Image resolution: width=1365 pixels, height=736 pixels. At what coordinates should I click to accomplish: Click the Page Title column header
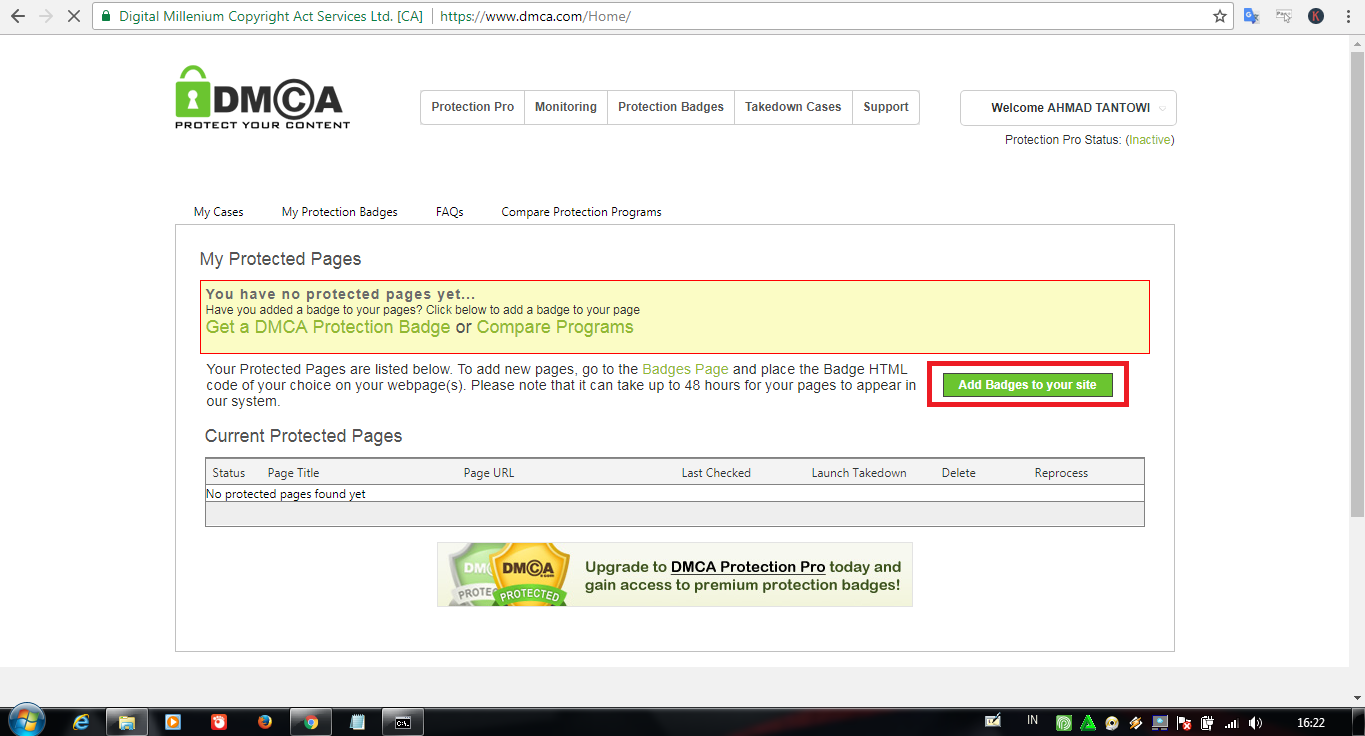click(294, 473)
